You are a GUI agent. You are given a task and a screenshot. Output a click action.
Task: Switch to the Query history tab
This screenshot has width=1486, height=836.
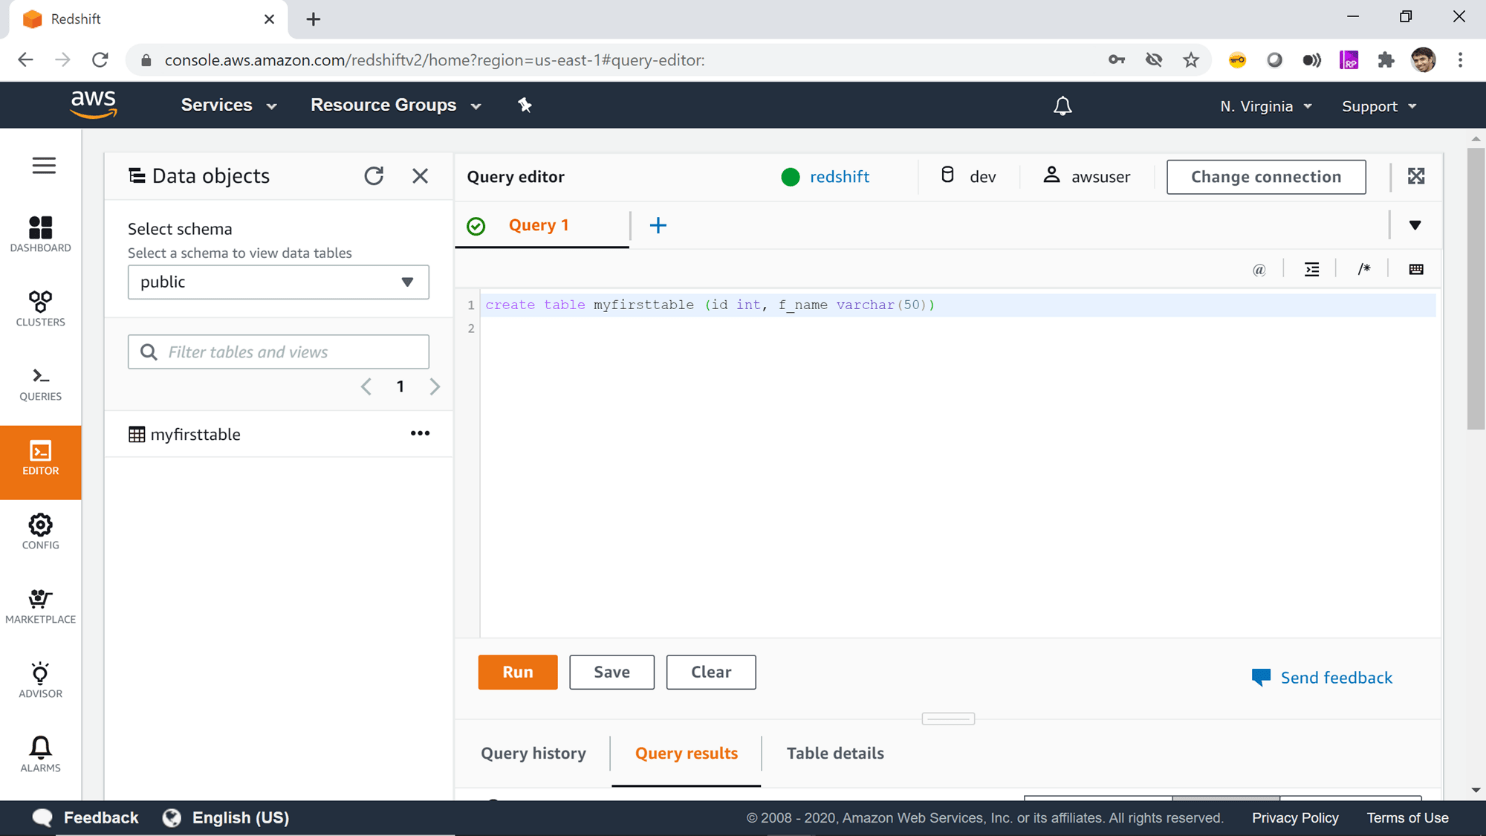[533, 753]
